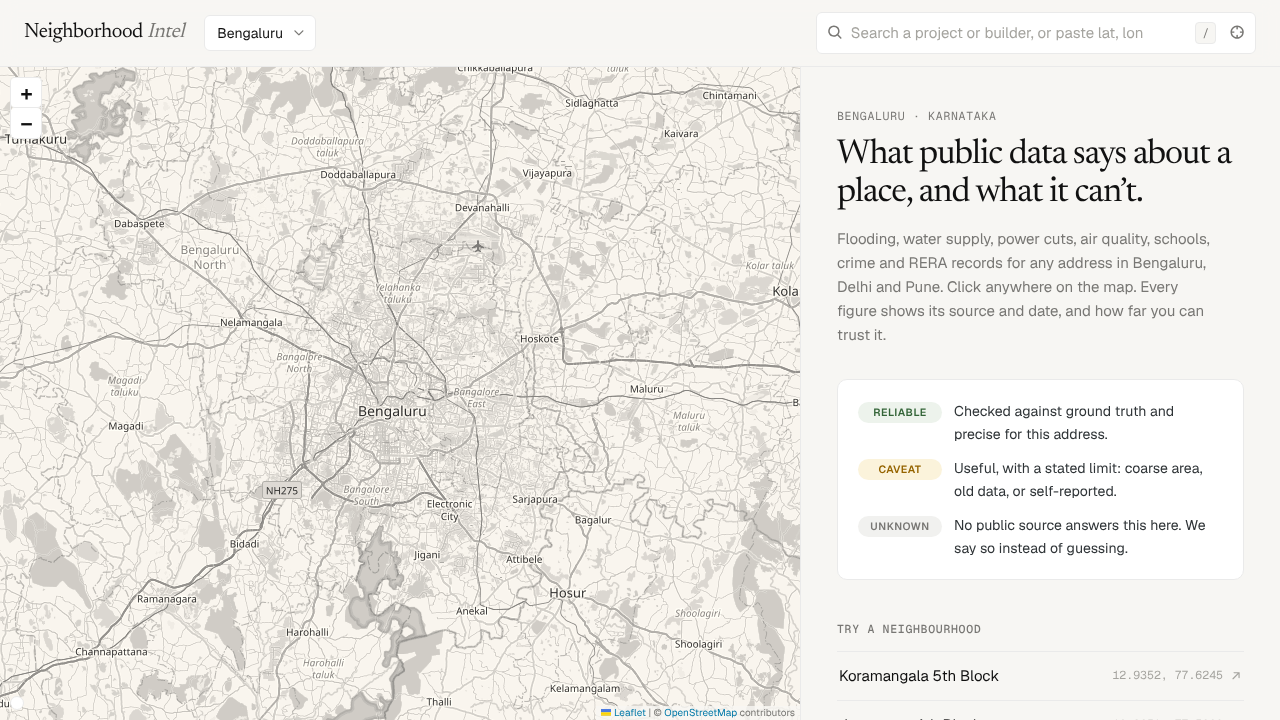1280x720 pixels.
Task: Click Channapattana on the map
Action: click(x=111, y=652)
